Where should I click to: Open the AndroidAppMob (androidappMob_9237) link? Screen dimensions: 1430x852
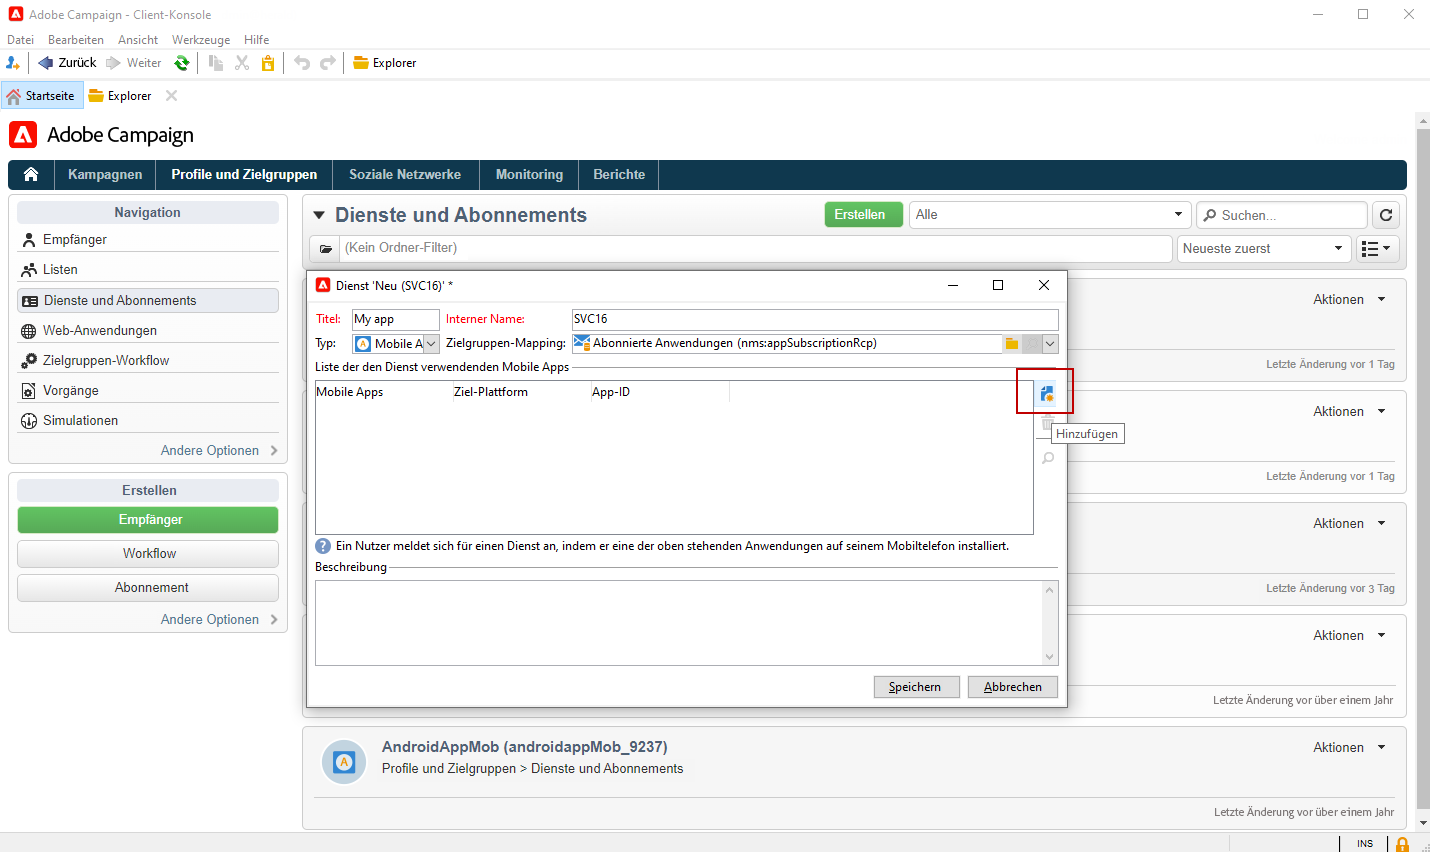[525, 747]
